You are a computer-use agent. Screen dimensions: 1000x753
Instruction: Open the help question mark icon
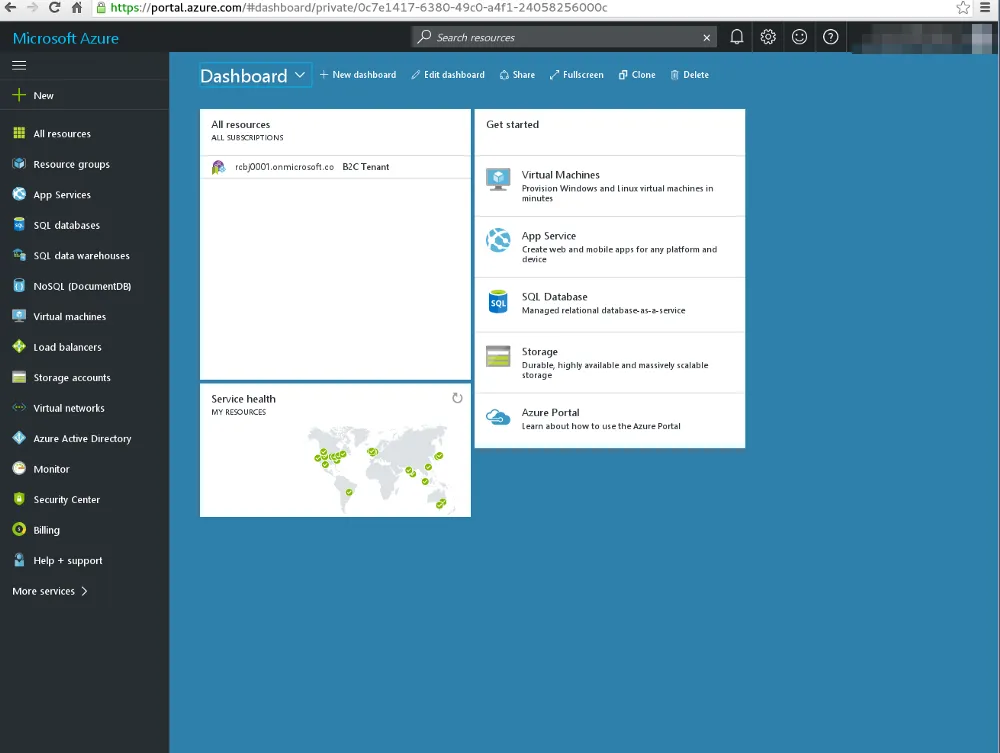pos(830,37)
